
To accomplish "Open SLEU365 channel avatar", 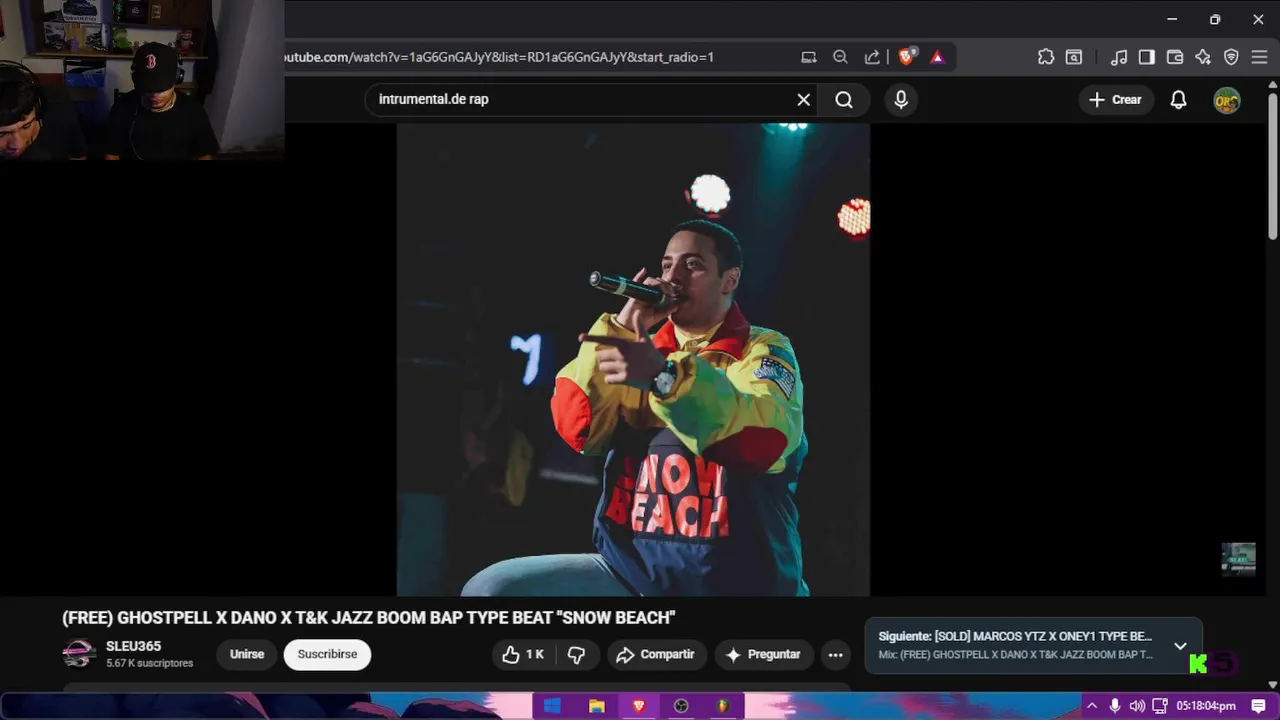I will (x=79, y=654).
